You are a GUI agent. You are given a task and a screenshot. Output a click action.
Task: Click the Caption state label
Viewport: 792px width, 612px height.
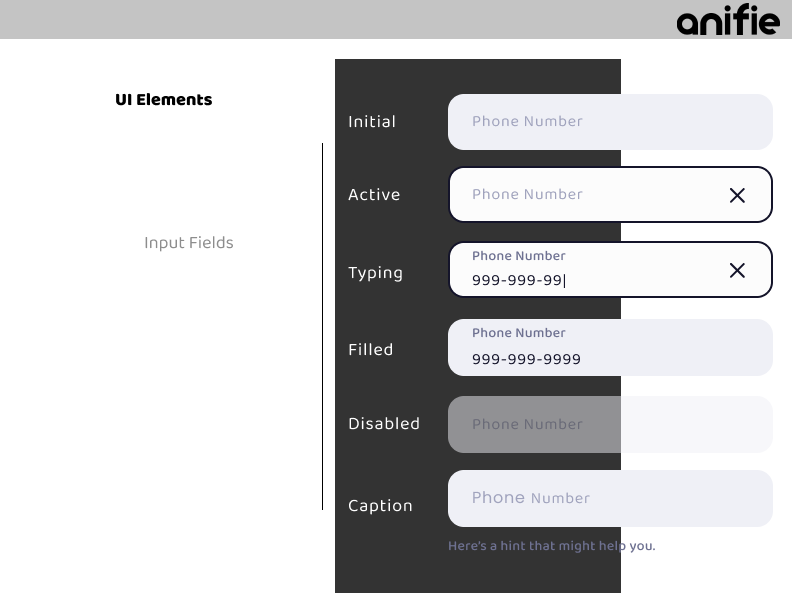[380, 506]
